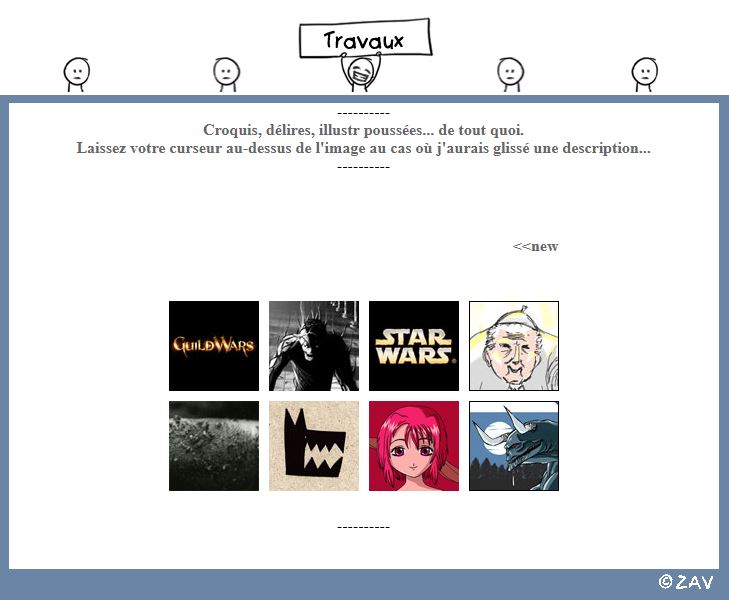Viewport: 729px width, 600px height.
Task: Open the black-and-white spiky creature thumbnail
Action: 314,346
